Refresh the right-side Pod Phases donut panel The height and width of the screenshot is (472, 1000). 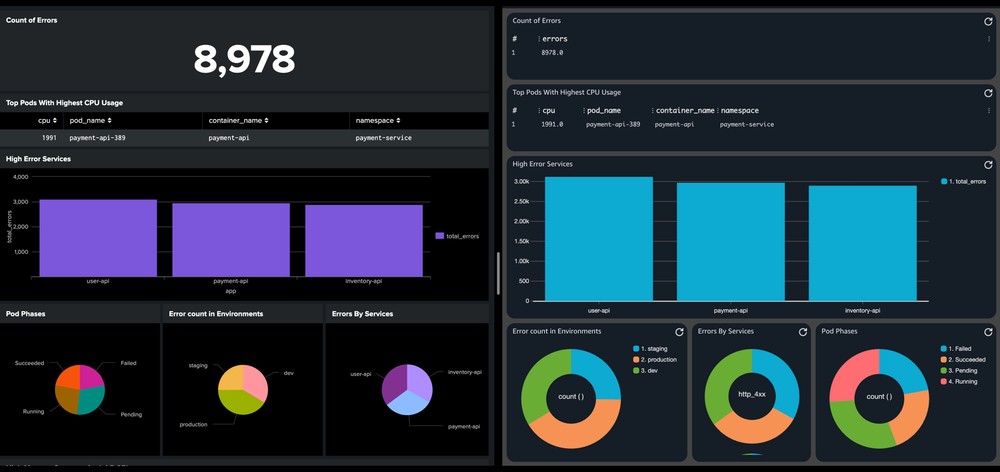pos(988,332)
